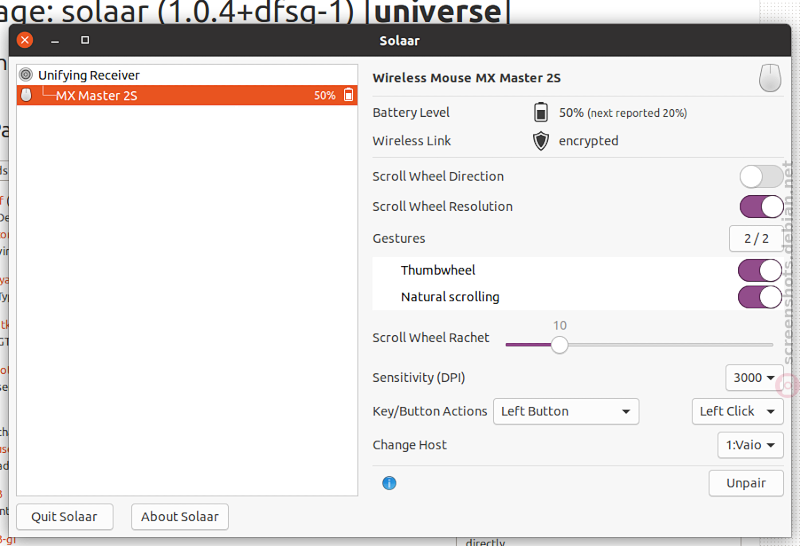Click the Scroll Wheel Direction label

click(x=438, y=177)
